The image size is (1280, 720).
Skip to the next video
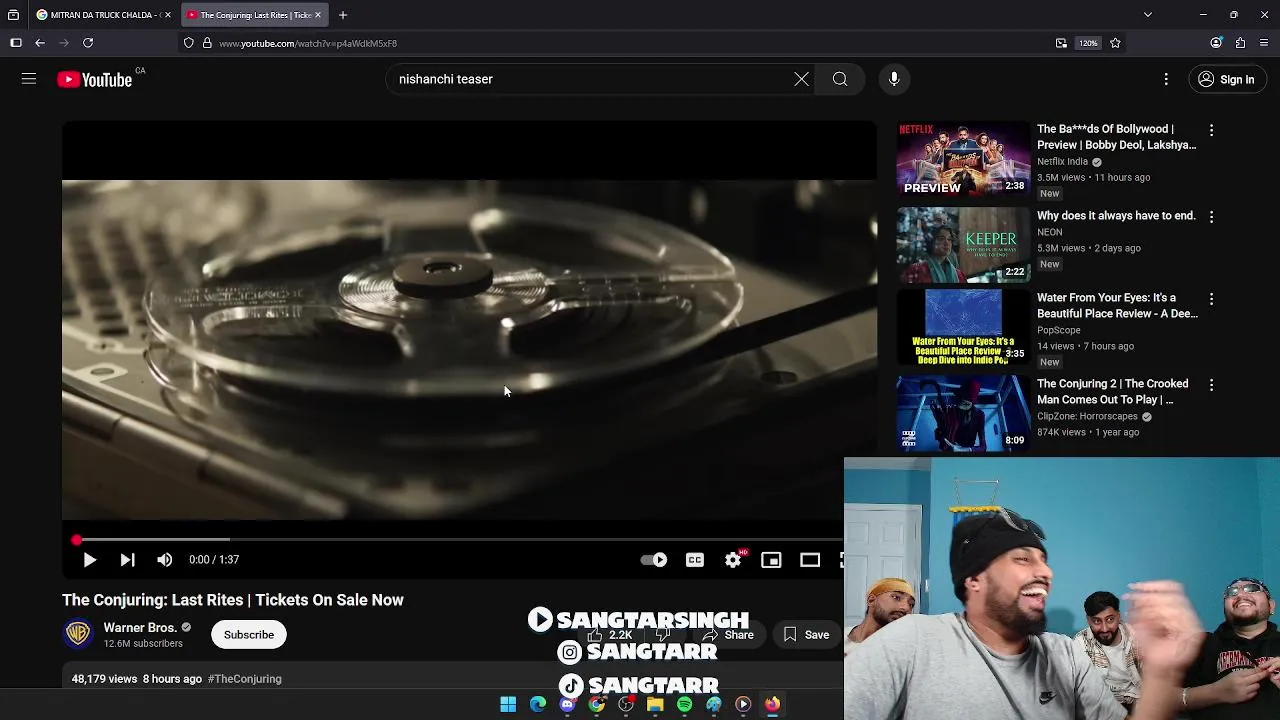click(x=127, y=560)
